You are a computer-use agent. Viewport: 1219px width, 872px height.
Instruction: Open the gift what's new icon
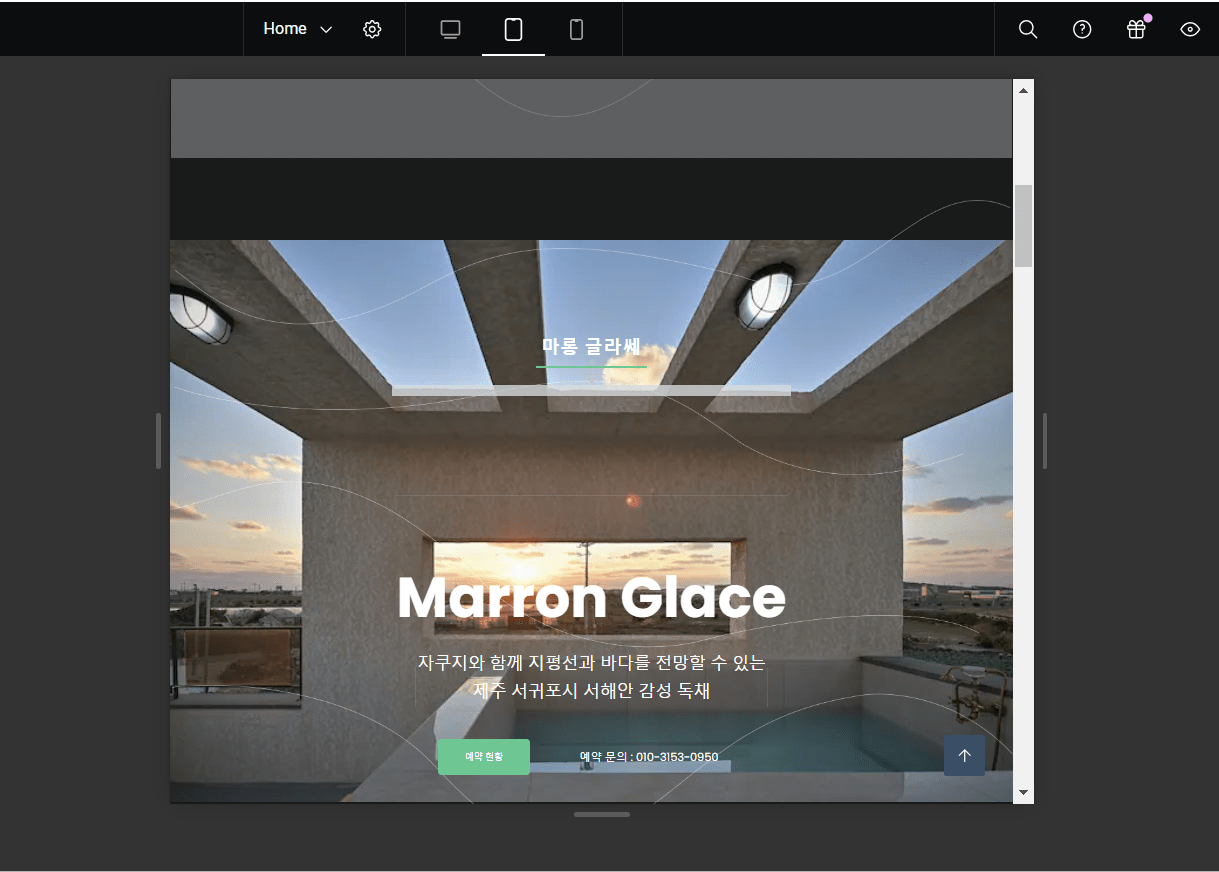(1135, 29)
